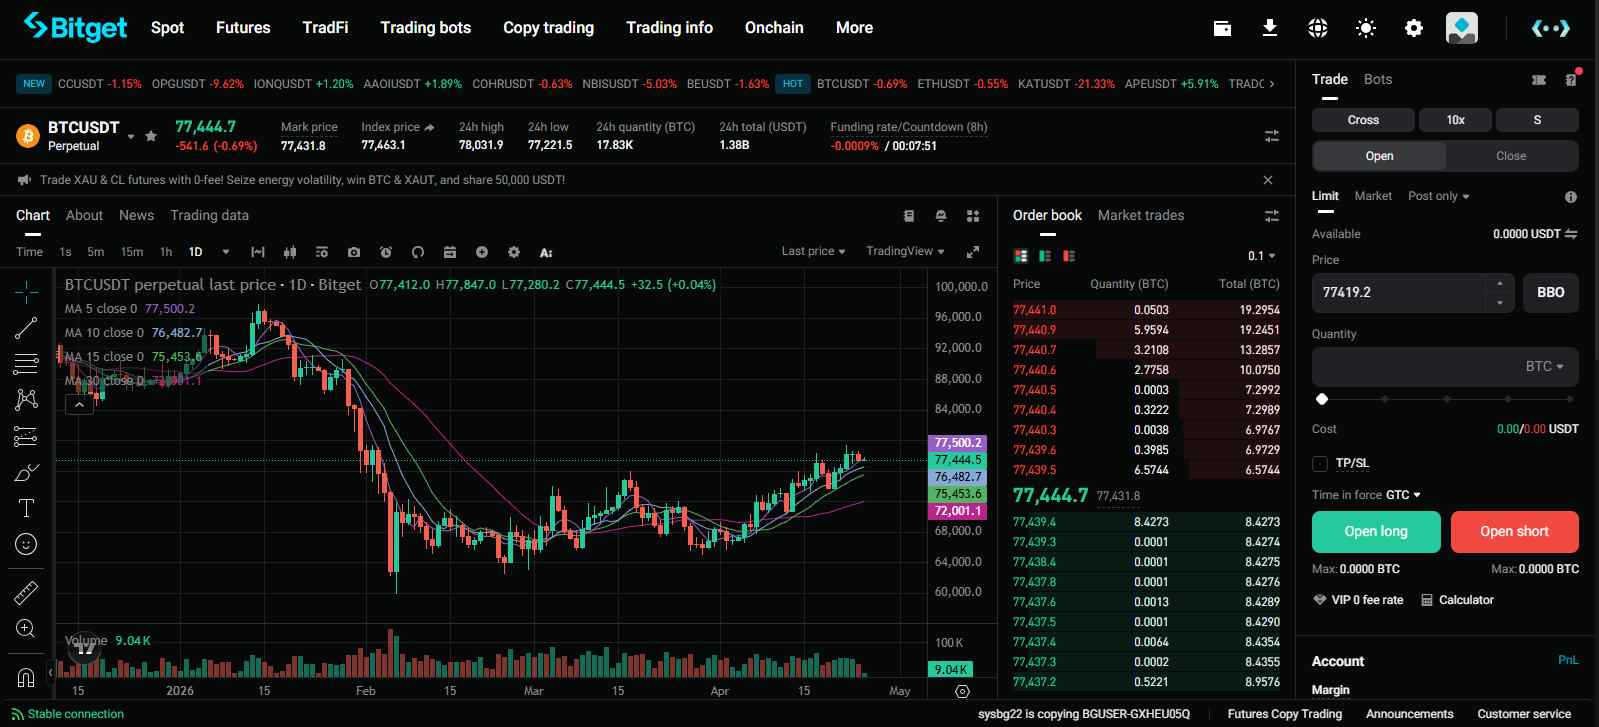Show both bids and asks order book view

click(1021, 256)
